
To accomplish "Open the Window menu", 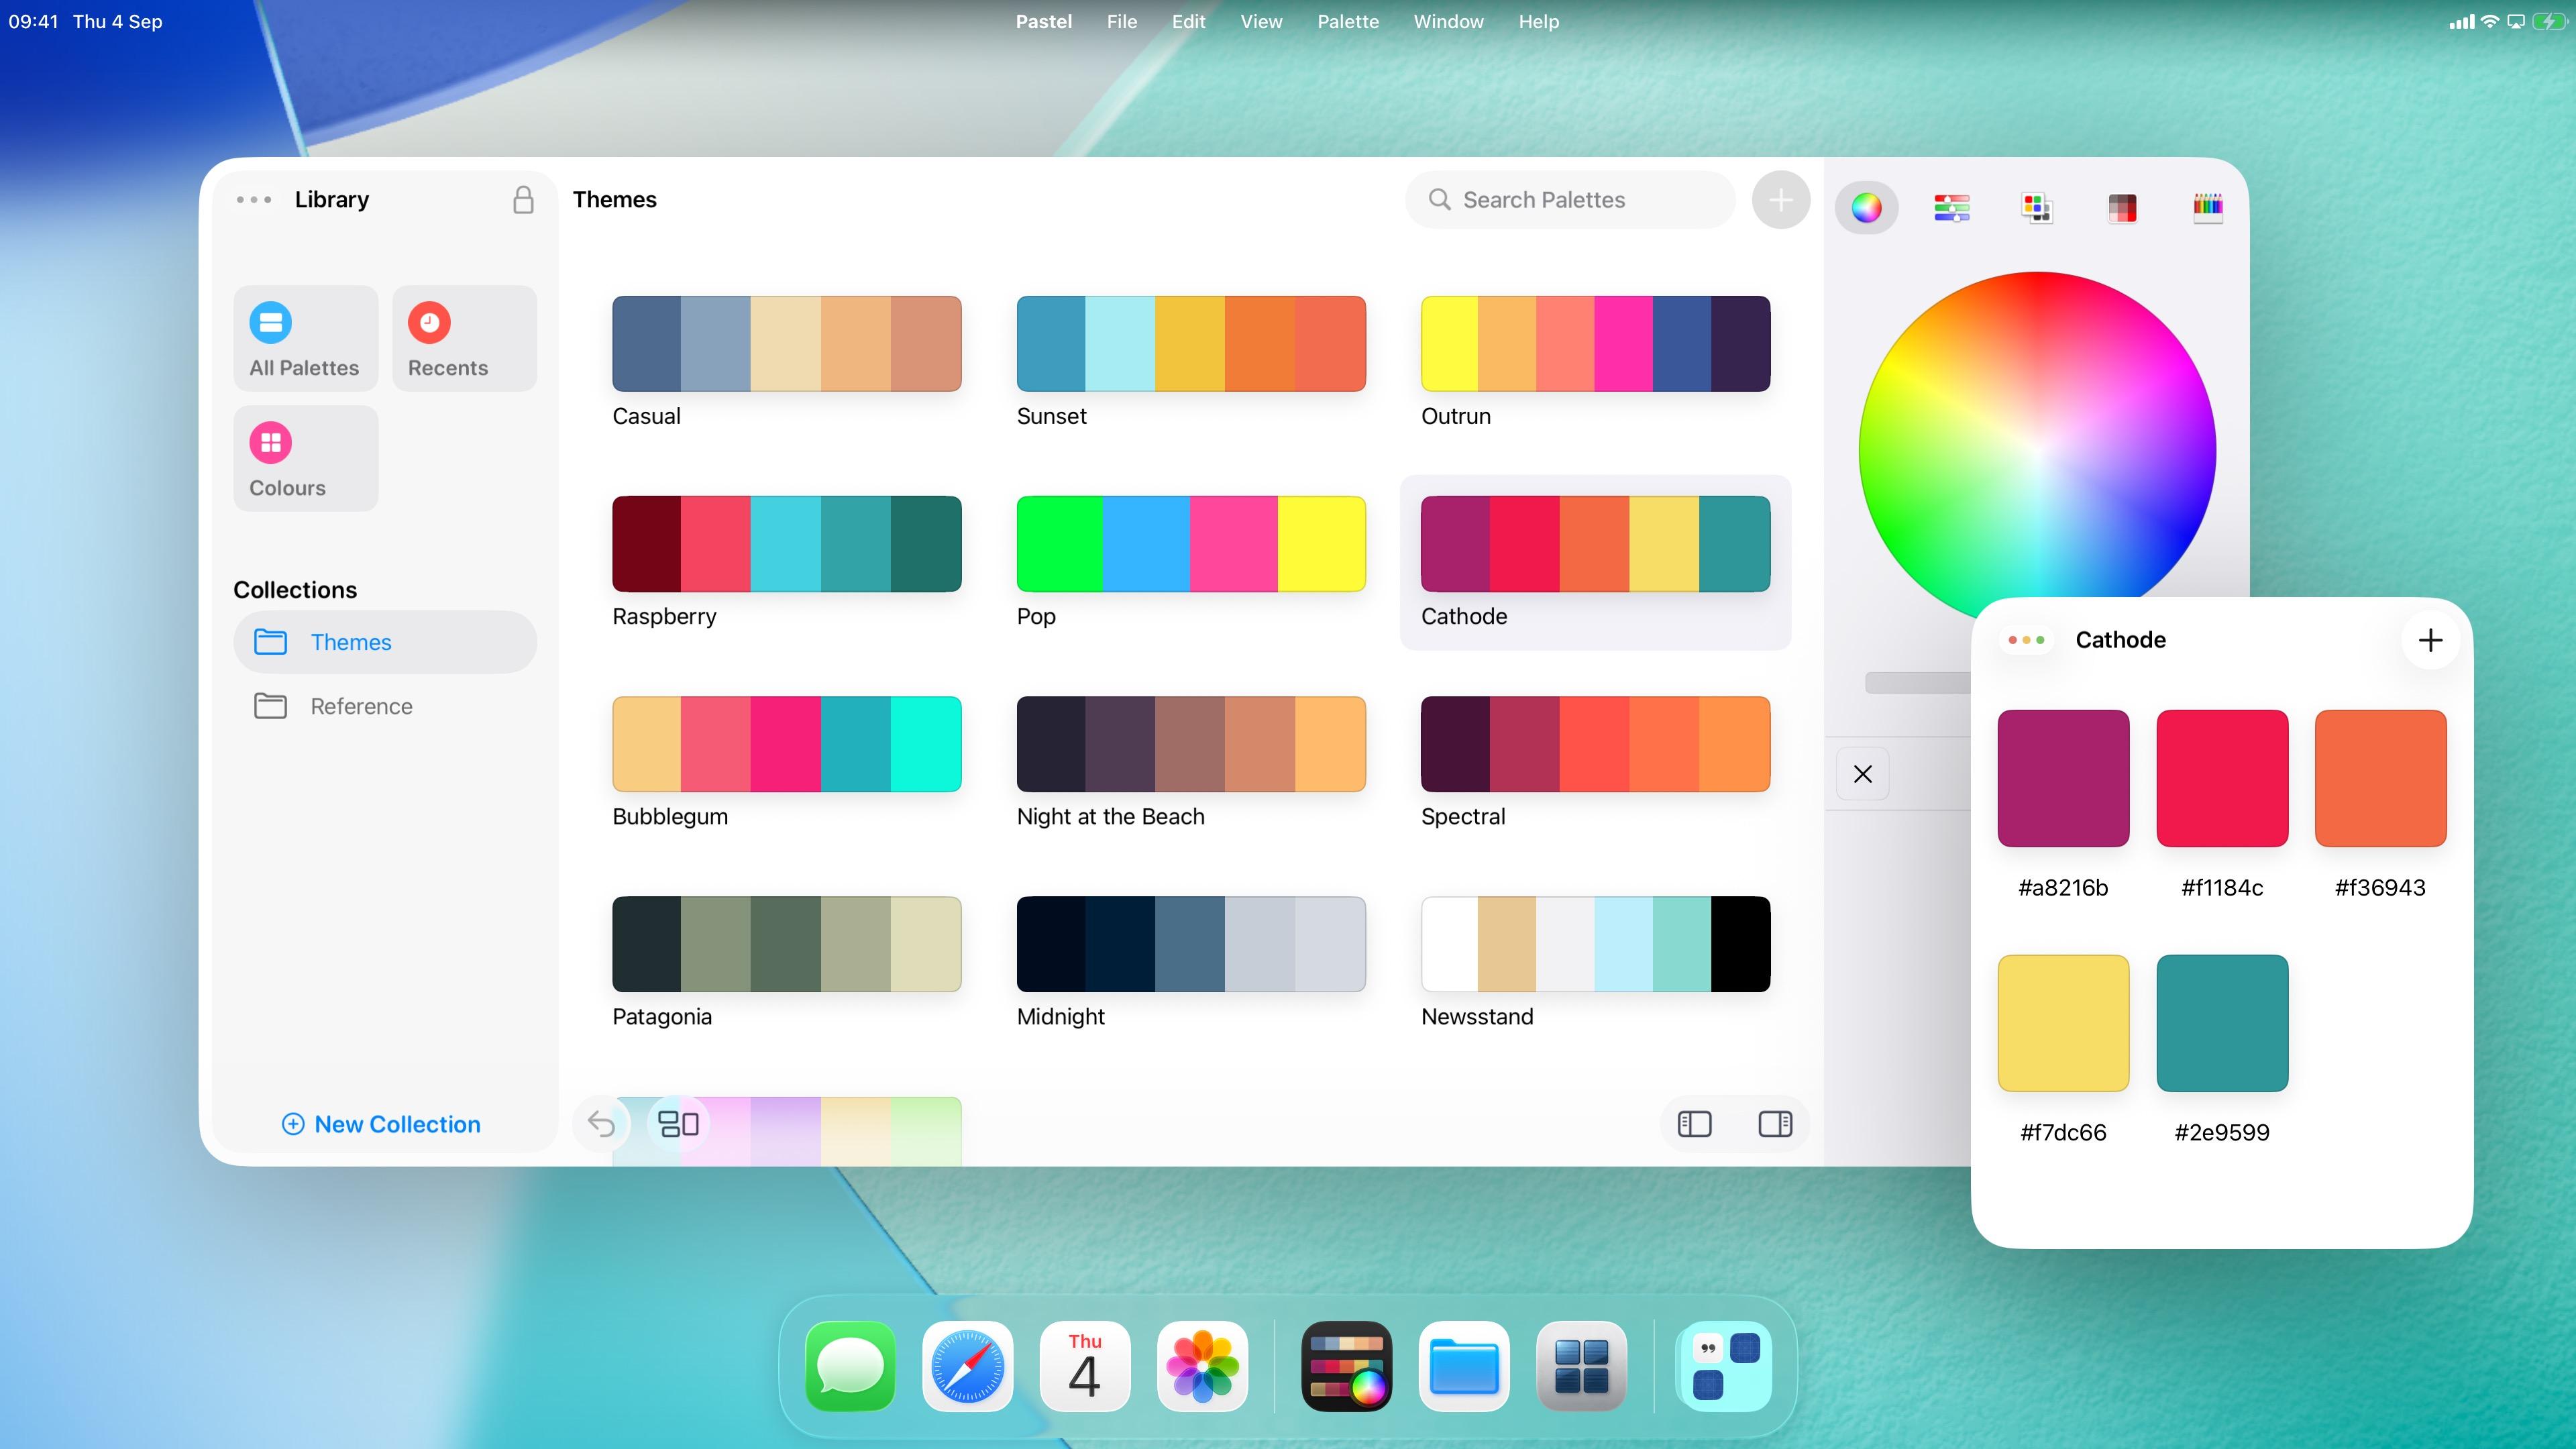I will coord(1448,21).
